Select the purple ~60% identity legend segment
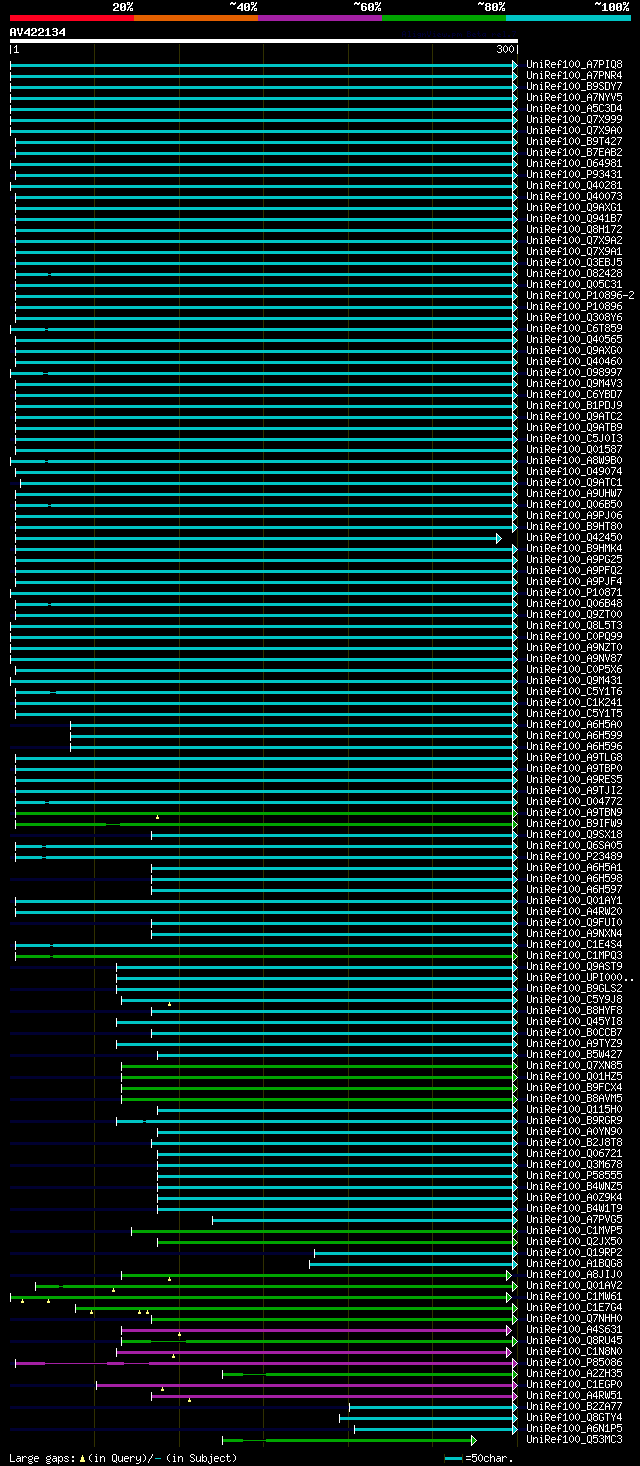Viewport: 640px width, 1466px height. coord(320,17)
